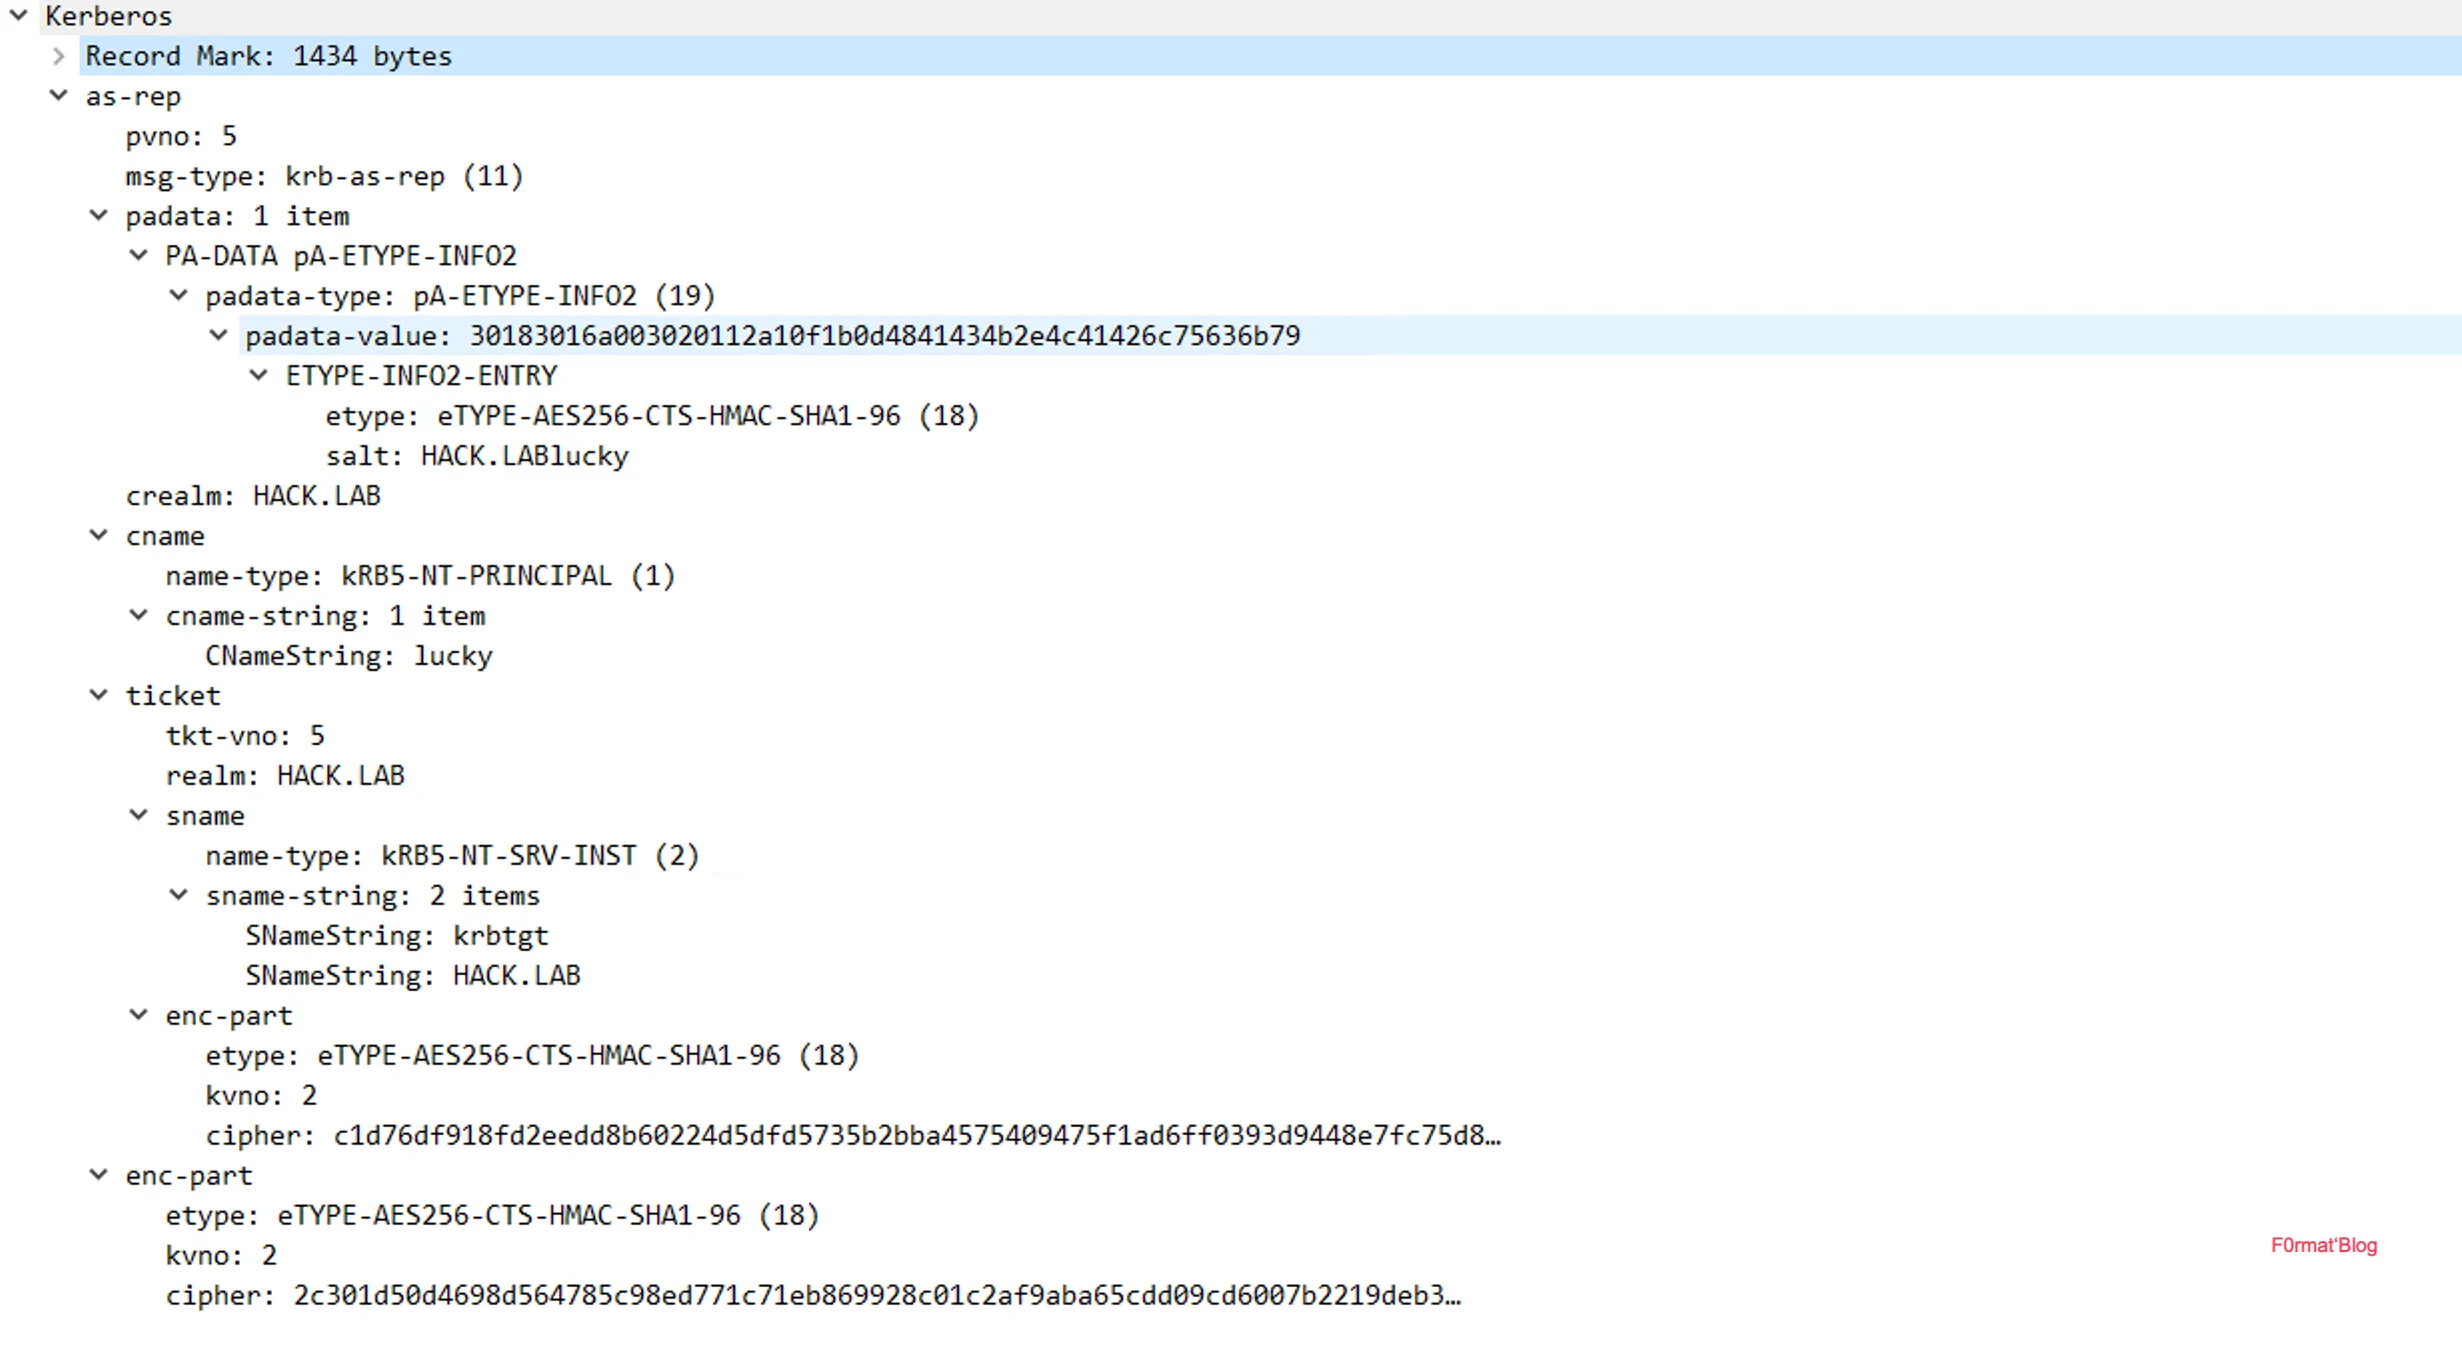Select the salt: HACK.LABlucky line

(477, 456)
